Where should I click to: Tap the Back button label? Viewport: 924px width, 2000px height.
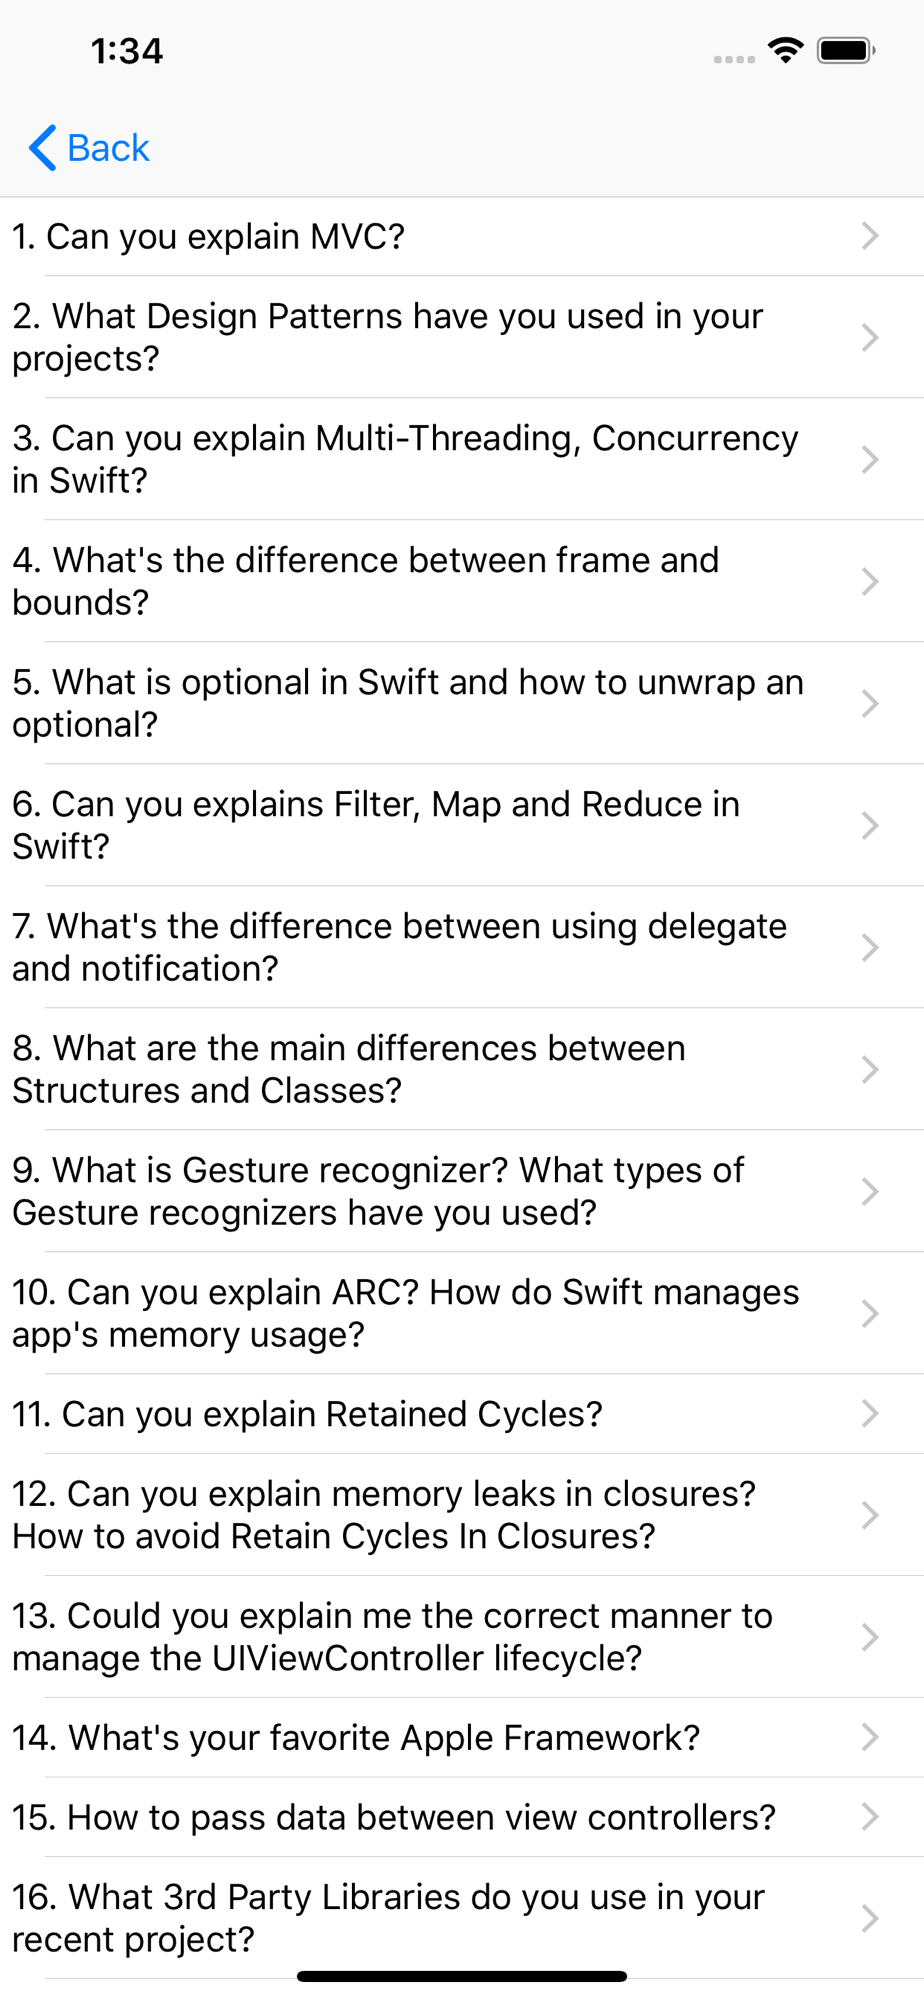(108, 148)
